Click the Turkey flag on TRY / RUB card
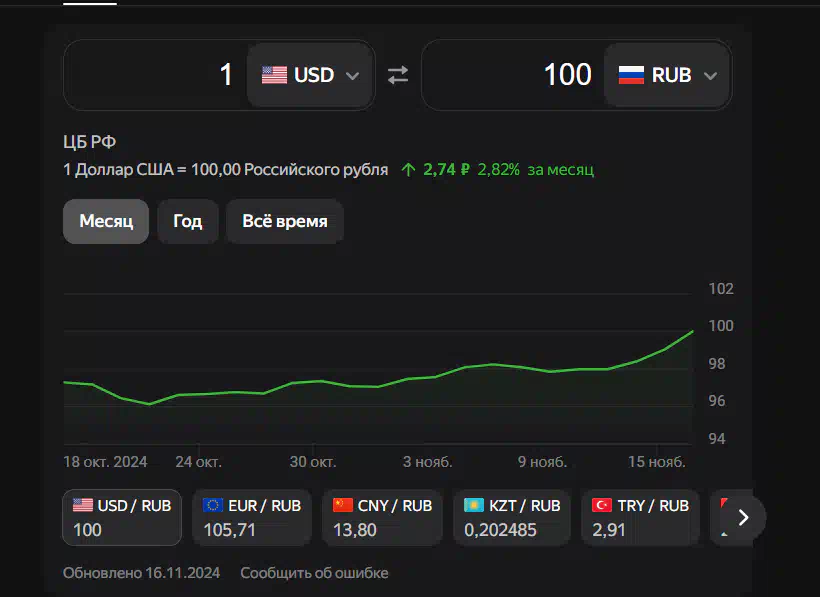Viewport: 820px width, 597px height. pyautogui.click(x=602, y=505)
